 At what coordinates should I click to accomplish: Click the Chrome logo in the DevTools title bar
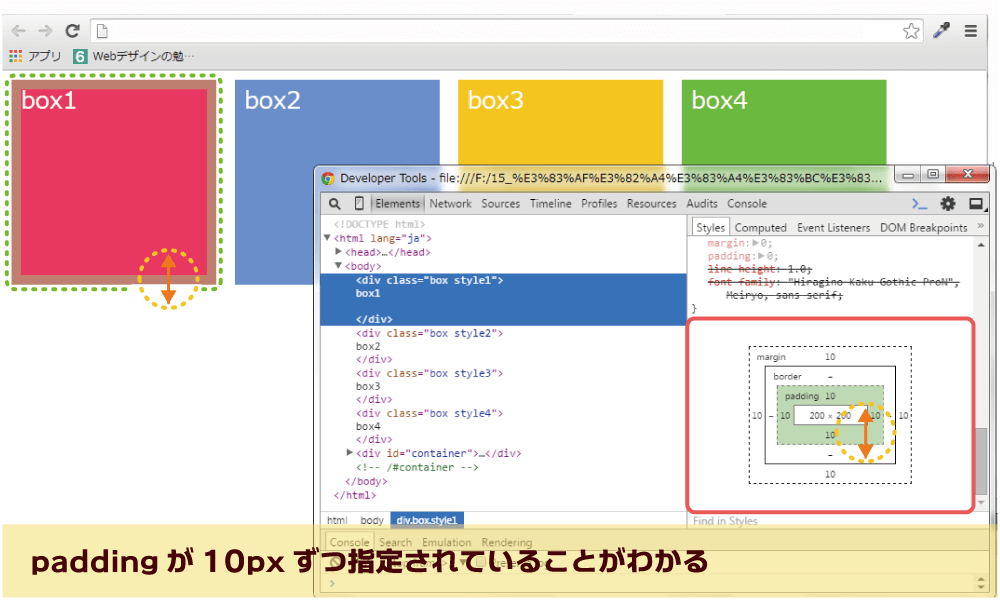coord(328,178)
